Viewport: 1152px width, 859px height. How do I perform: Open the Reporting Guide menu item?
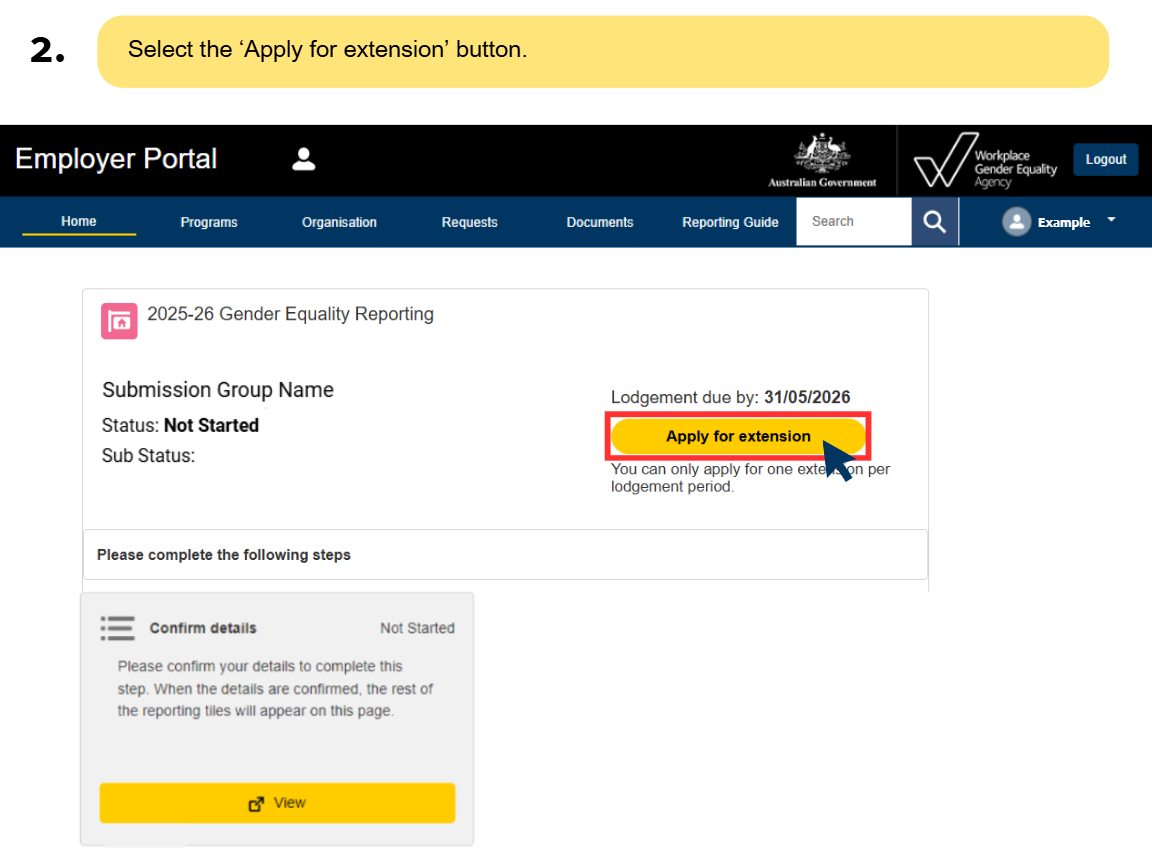pyautogui.click(x=730, y=222)
